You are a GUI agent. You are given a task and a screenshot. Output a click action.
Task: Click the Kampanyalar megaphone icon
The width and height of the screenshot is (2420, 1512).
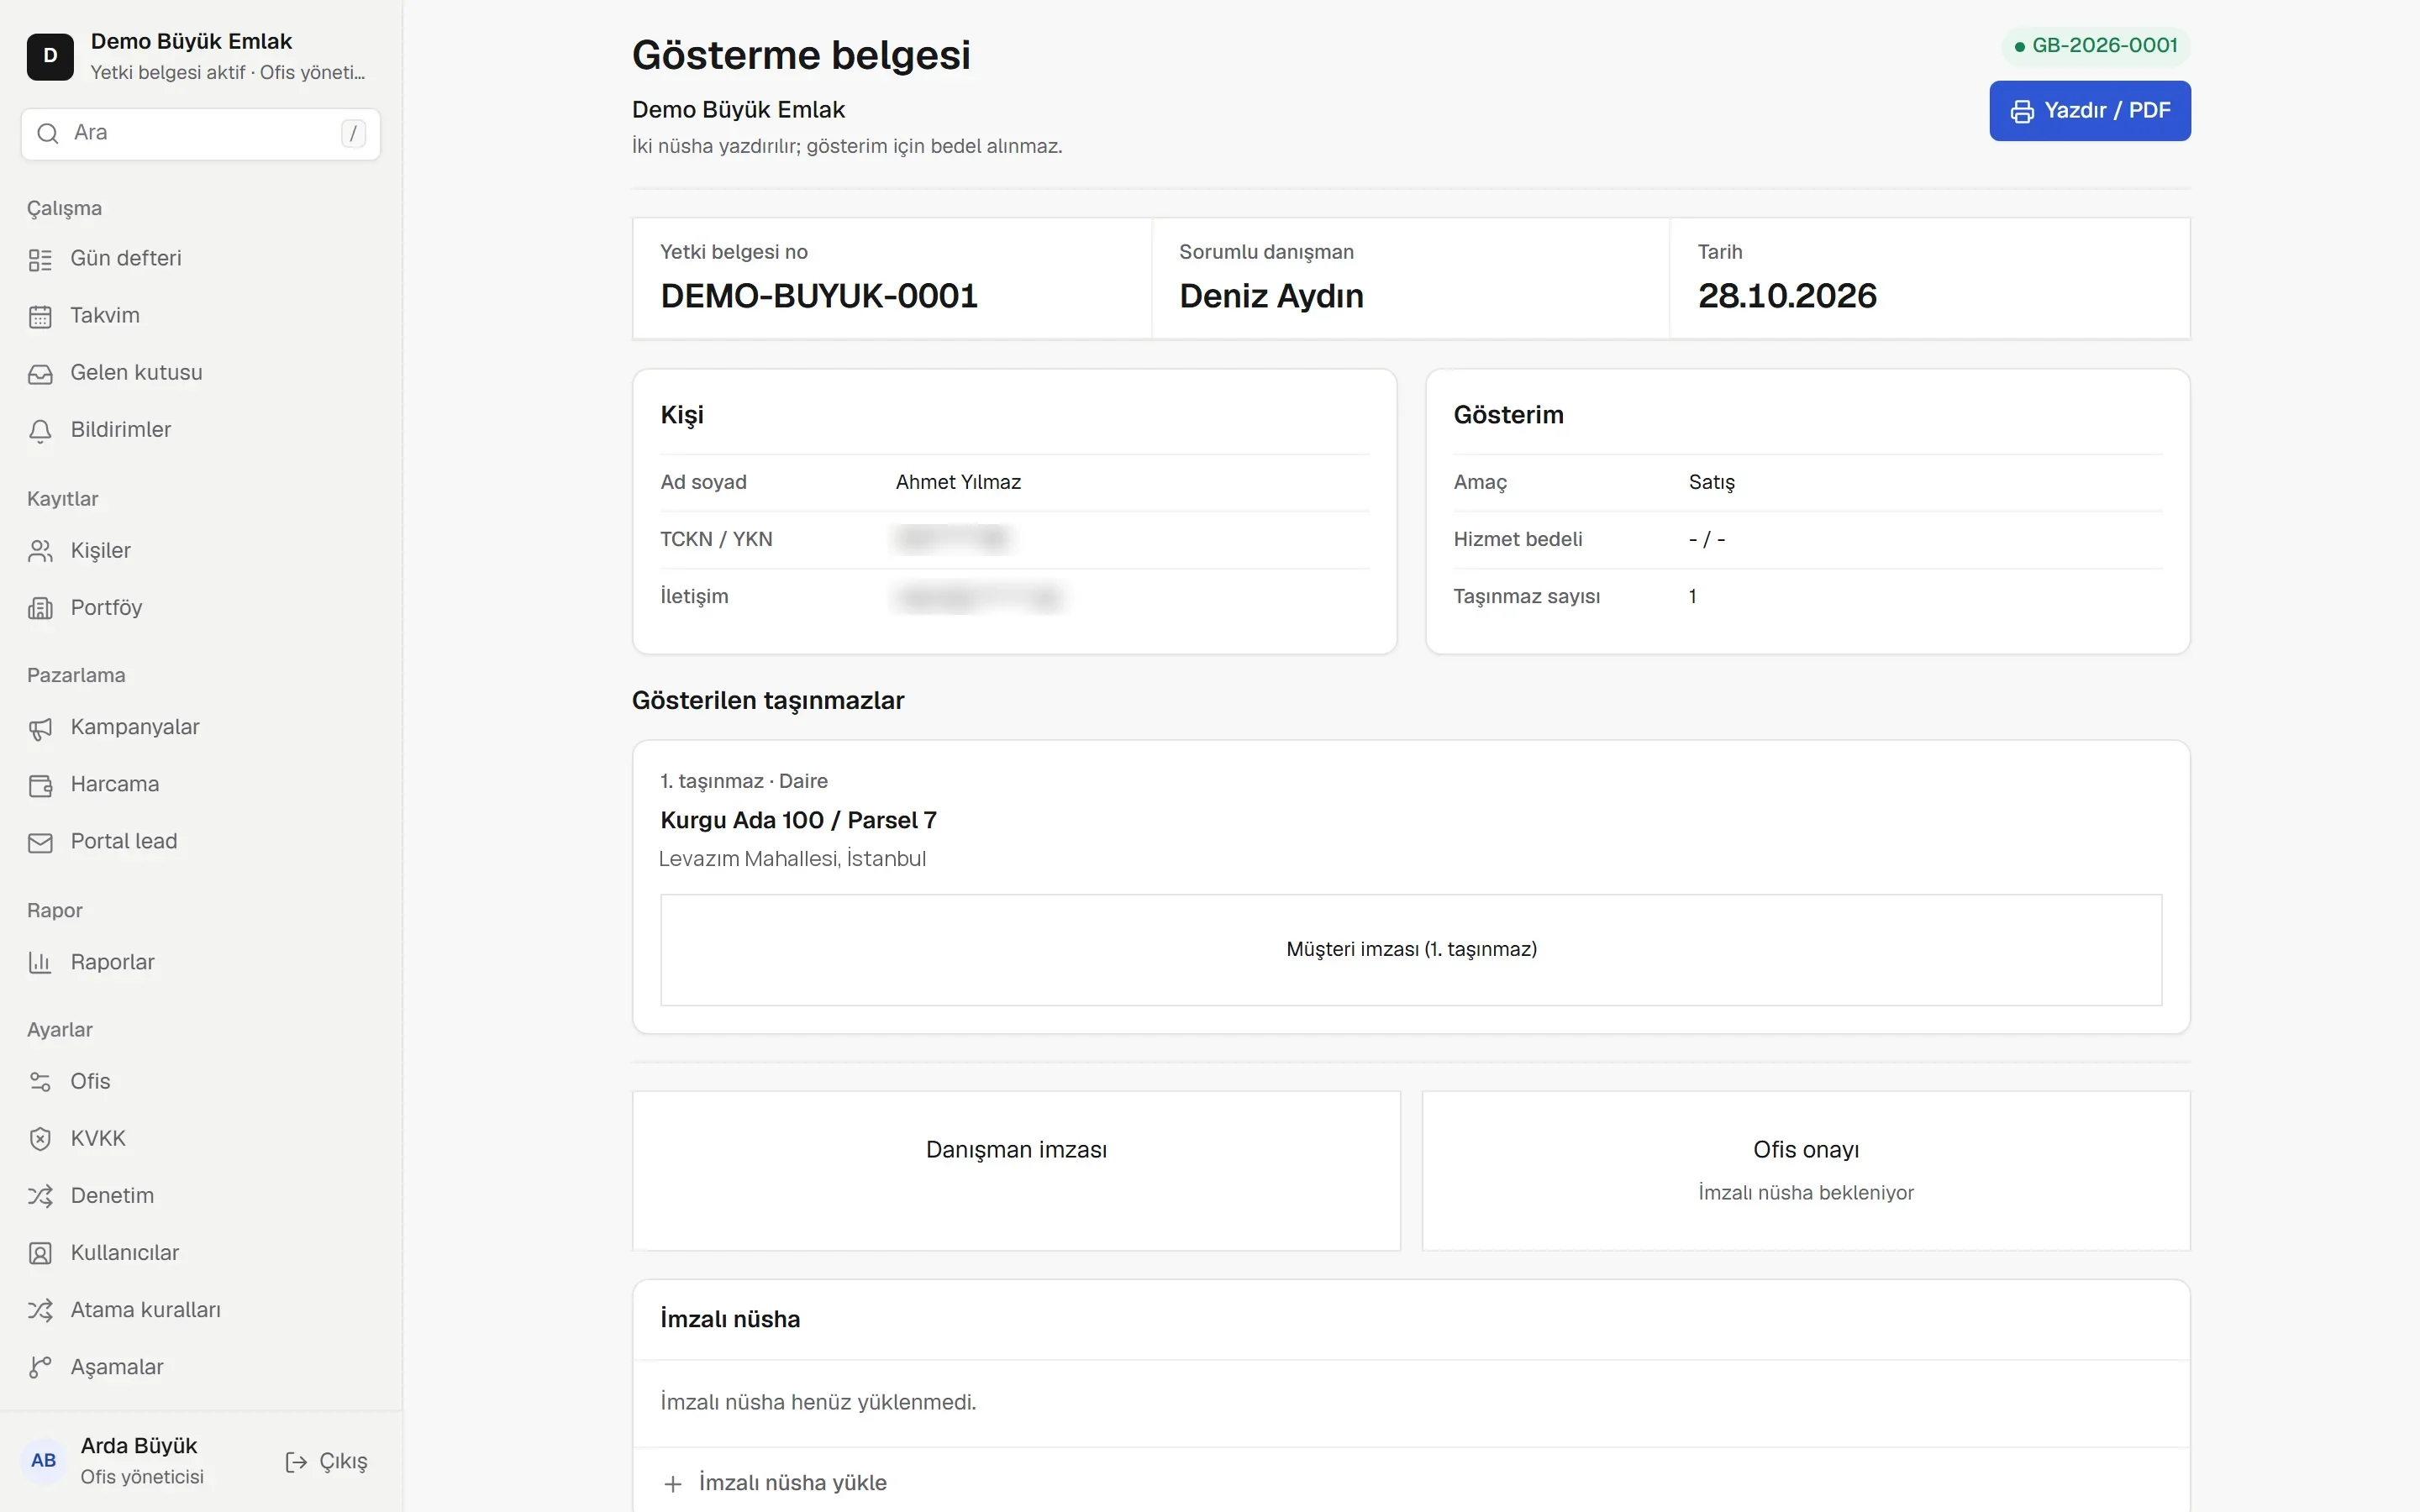click(x=40, y=729)
